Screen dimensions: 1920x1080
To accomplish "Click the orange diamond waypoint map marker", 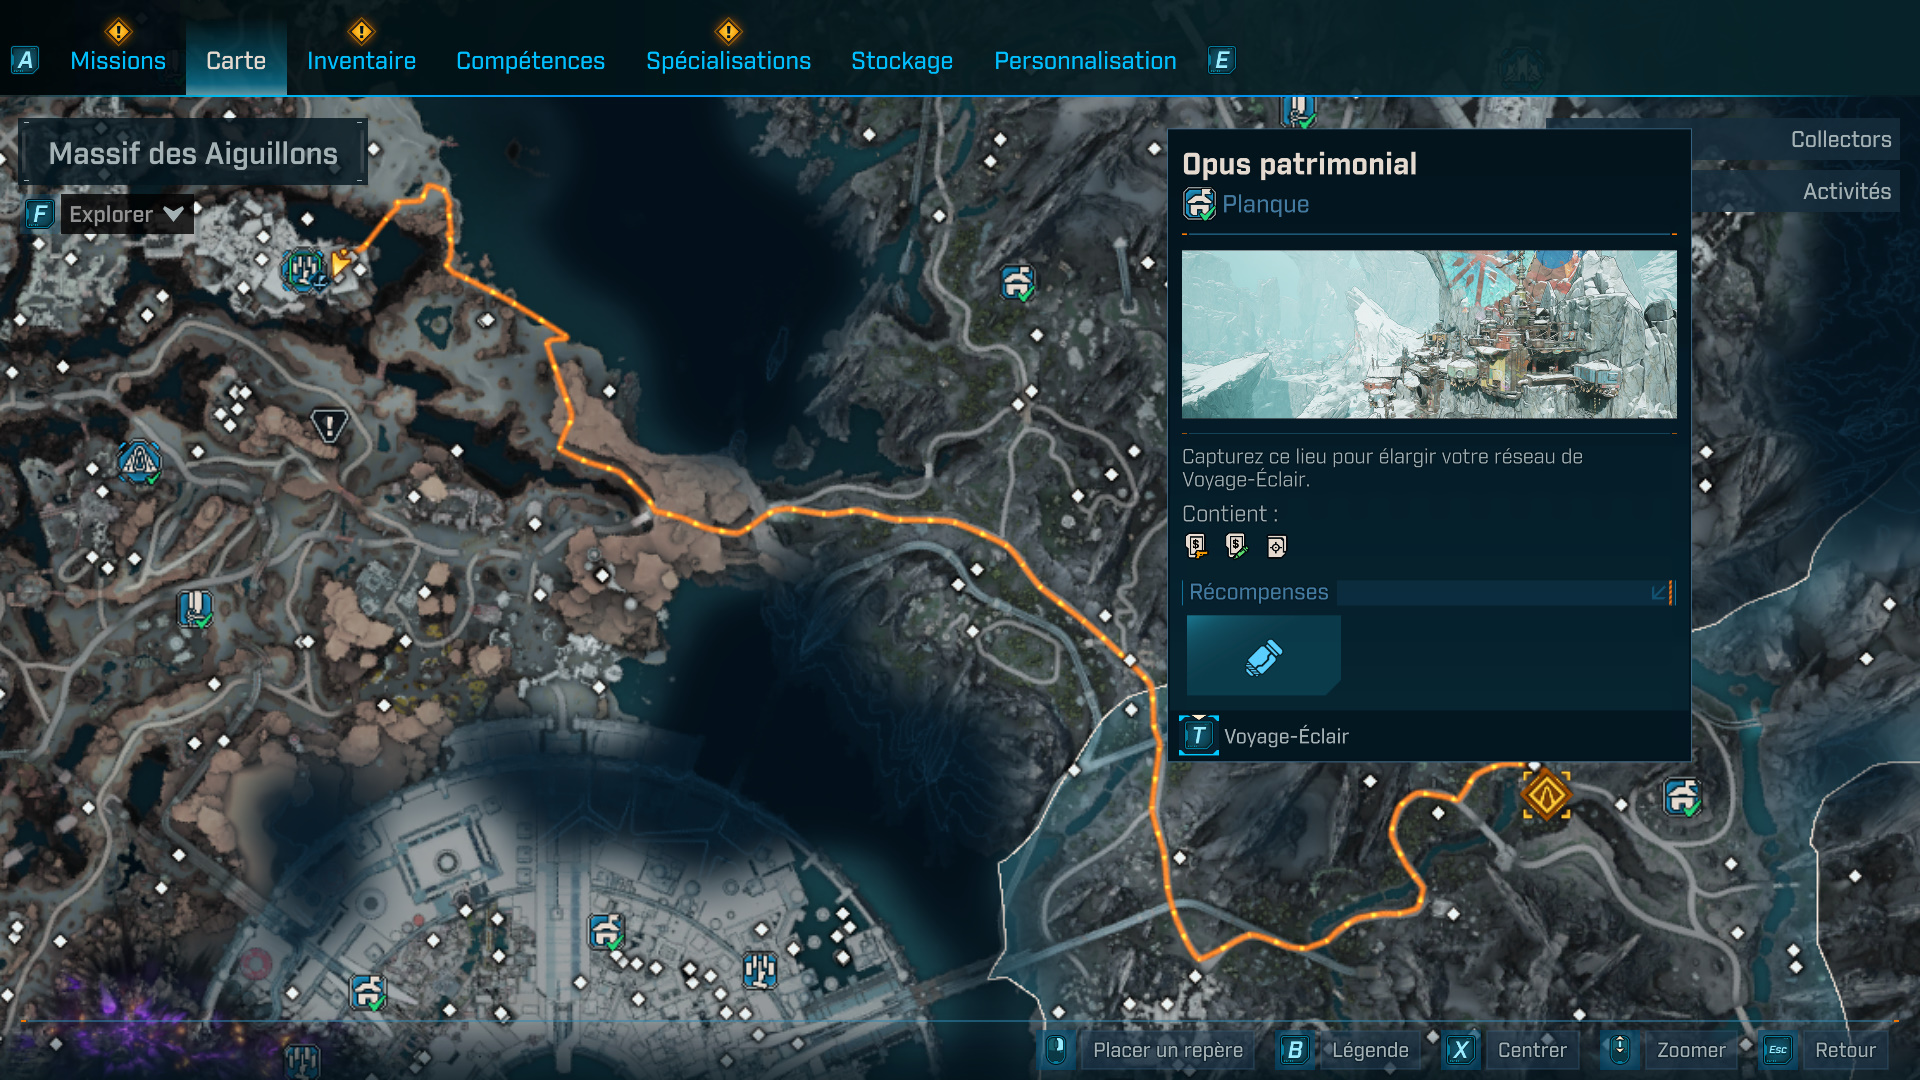I will pos(1546,795).
